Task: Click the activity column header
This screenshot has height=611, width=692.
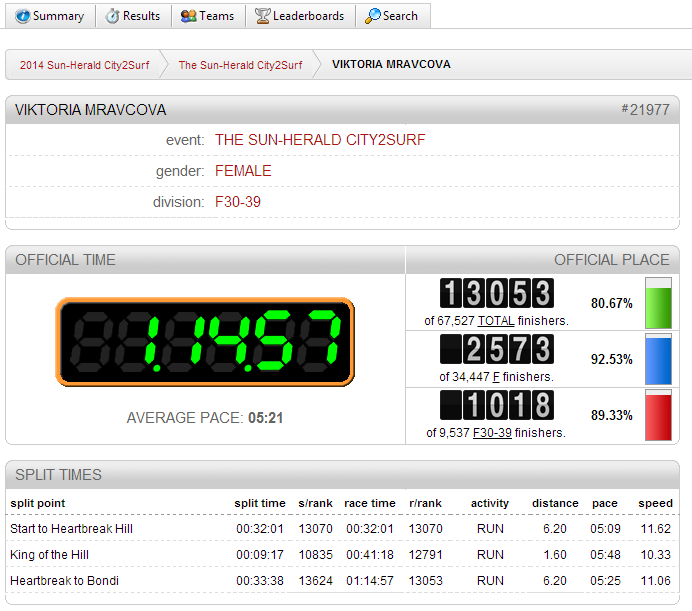Action: point(489,503)
